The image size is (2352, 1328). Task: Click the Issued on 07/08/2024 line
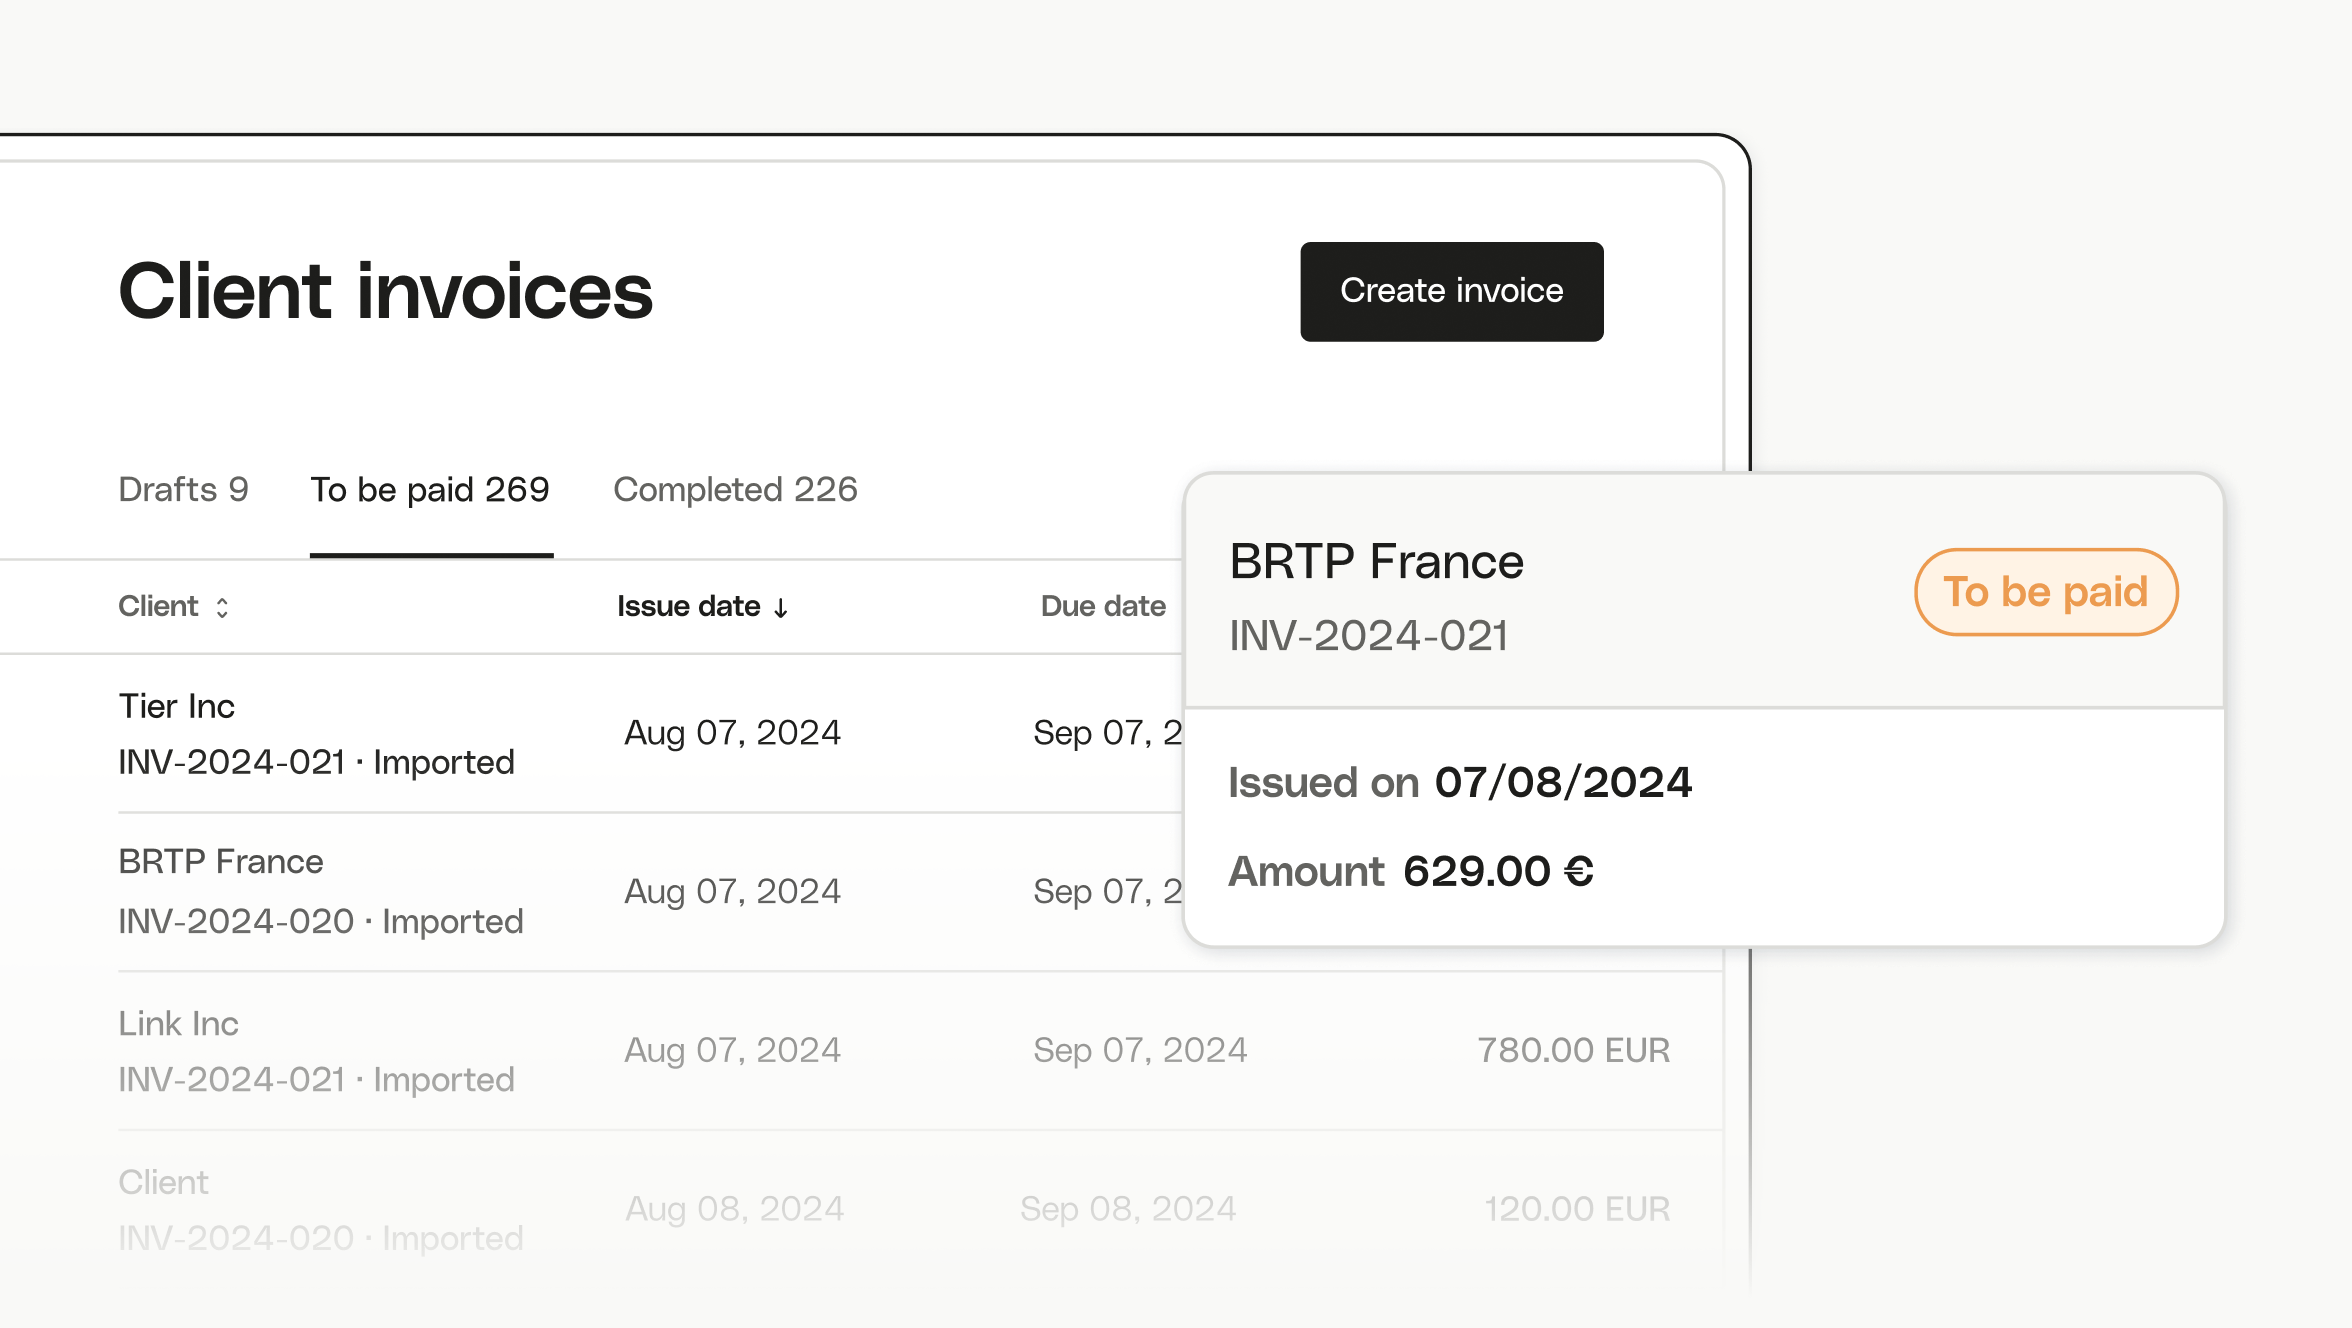(1460, 782)
